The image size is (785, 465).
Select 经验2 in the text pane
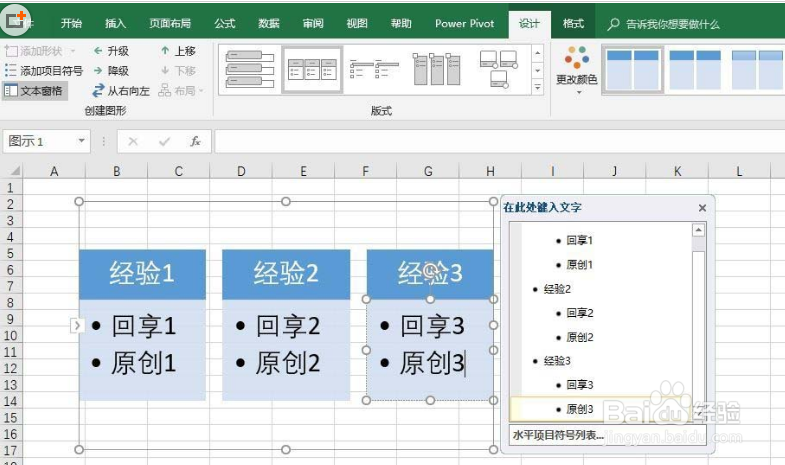[x=557, y=289]
